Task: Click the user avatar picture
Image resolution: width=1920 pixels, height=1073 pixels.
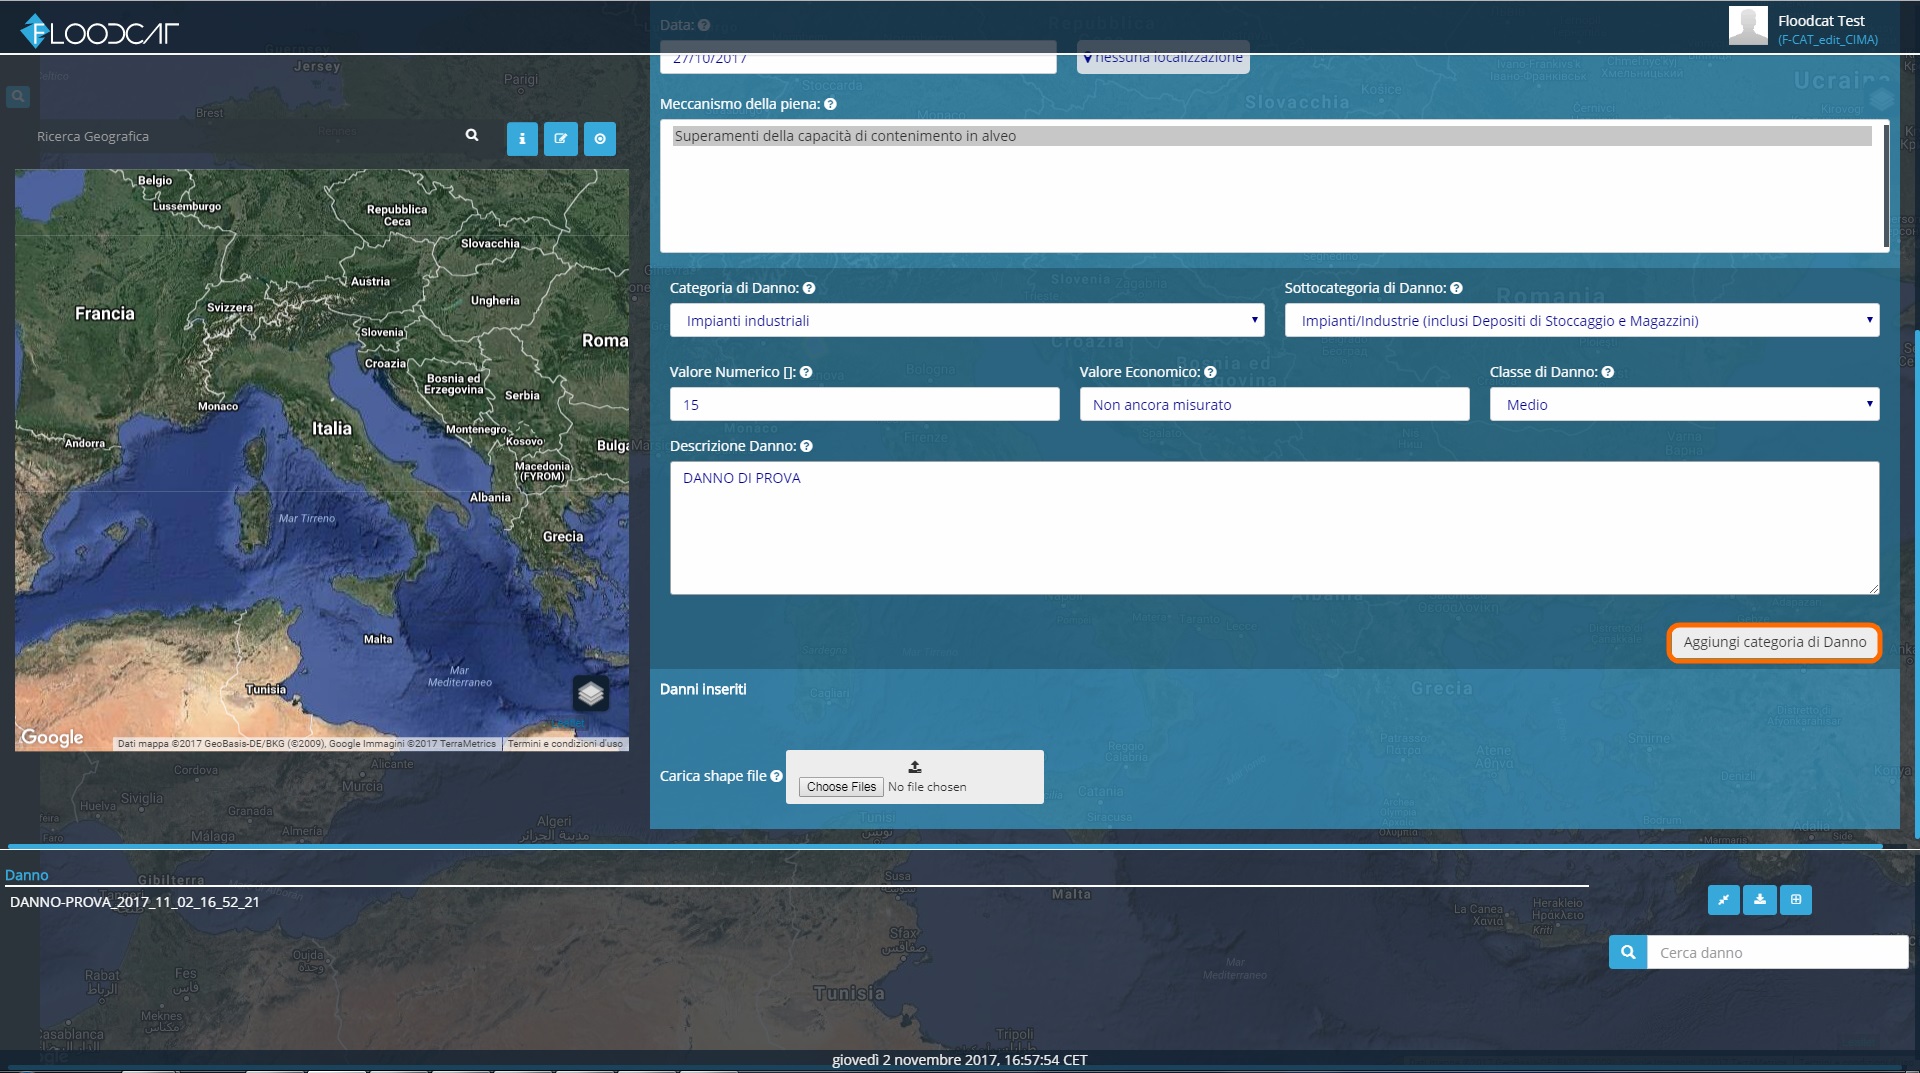Action: tap(1748, 26)
